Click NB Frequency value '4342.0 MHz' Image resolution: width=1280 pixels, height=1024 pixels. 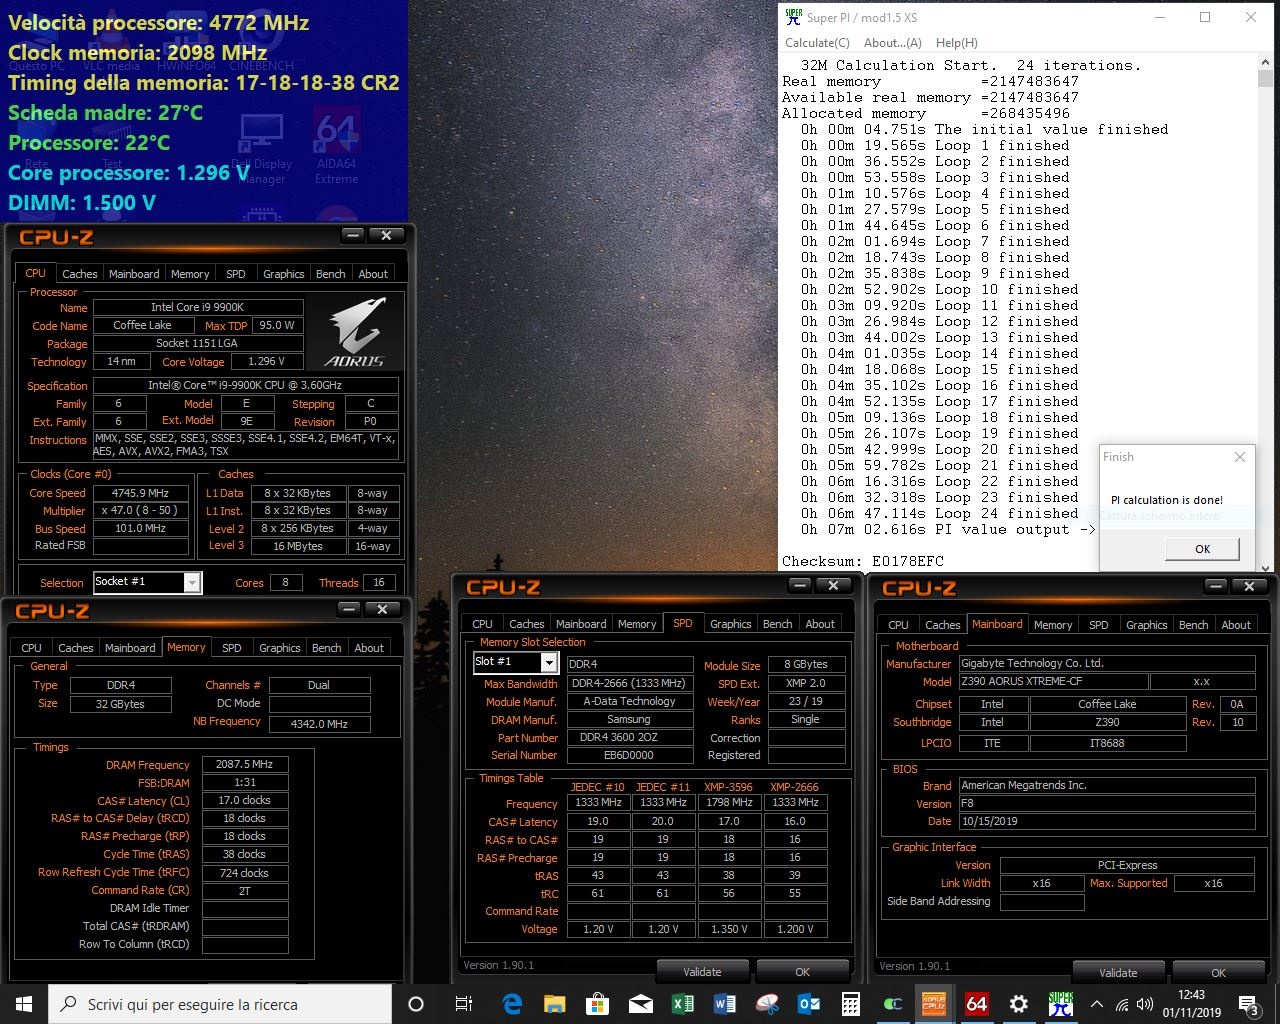tap(319, 723)
